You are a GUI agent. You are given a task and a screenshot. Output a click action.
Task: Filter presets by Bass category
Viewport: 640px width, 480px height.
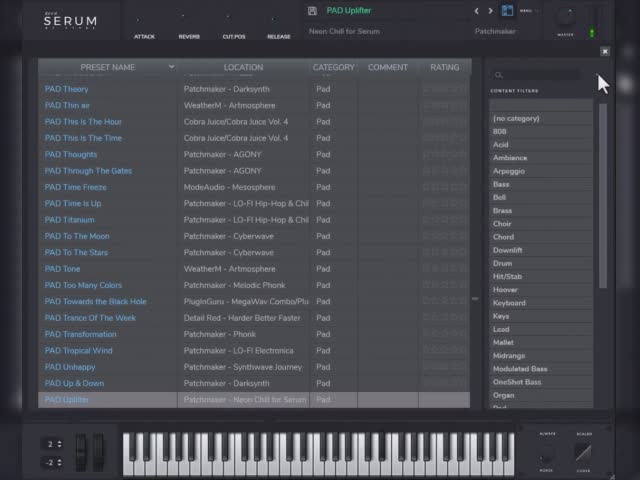(541, 184)
